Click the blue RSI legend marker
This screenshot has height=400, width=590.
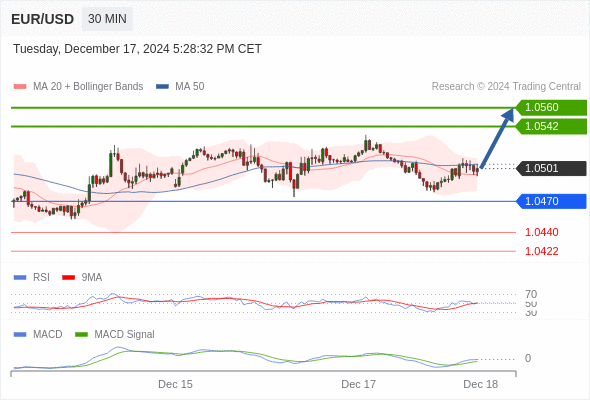(x=20, y=278)
